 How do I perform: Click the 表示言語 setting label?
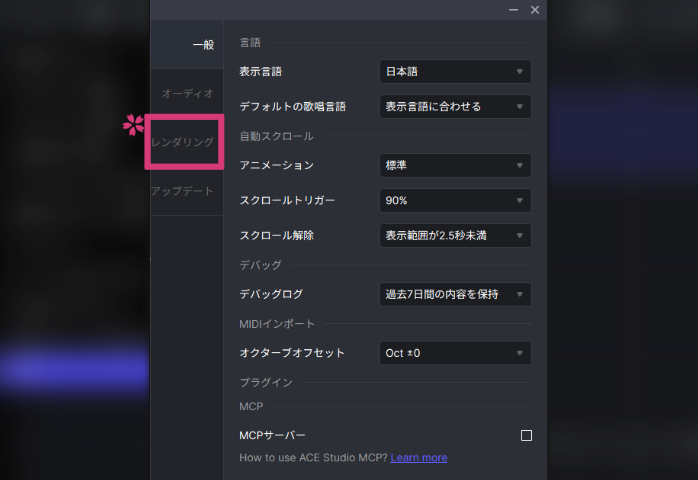tap(260, 72)
